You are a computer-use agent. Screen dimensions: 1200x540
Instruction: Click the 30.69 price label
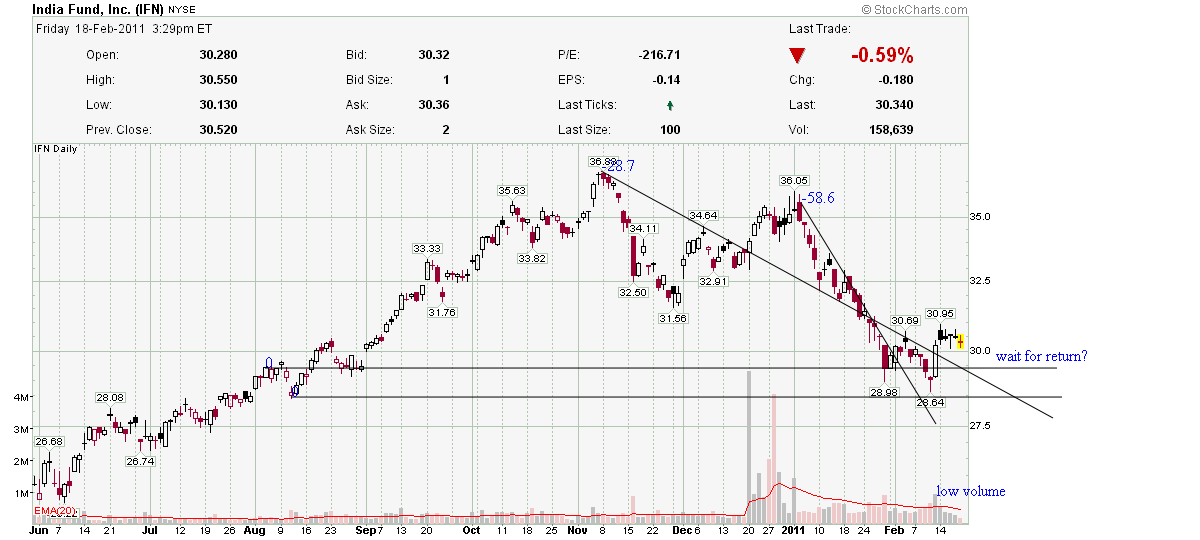click(905, 320)
